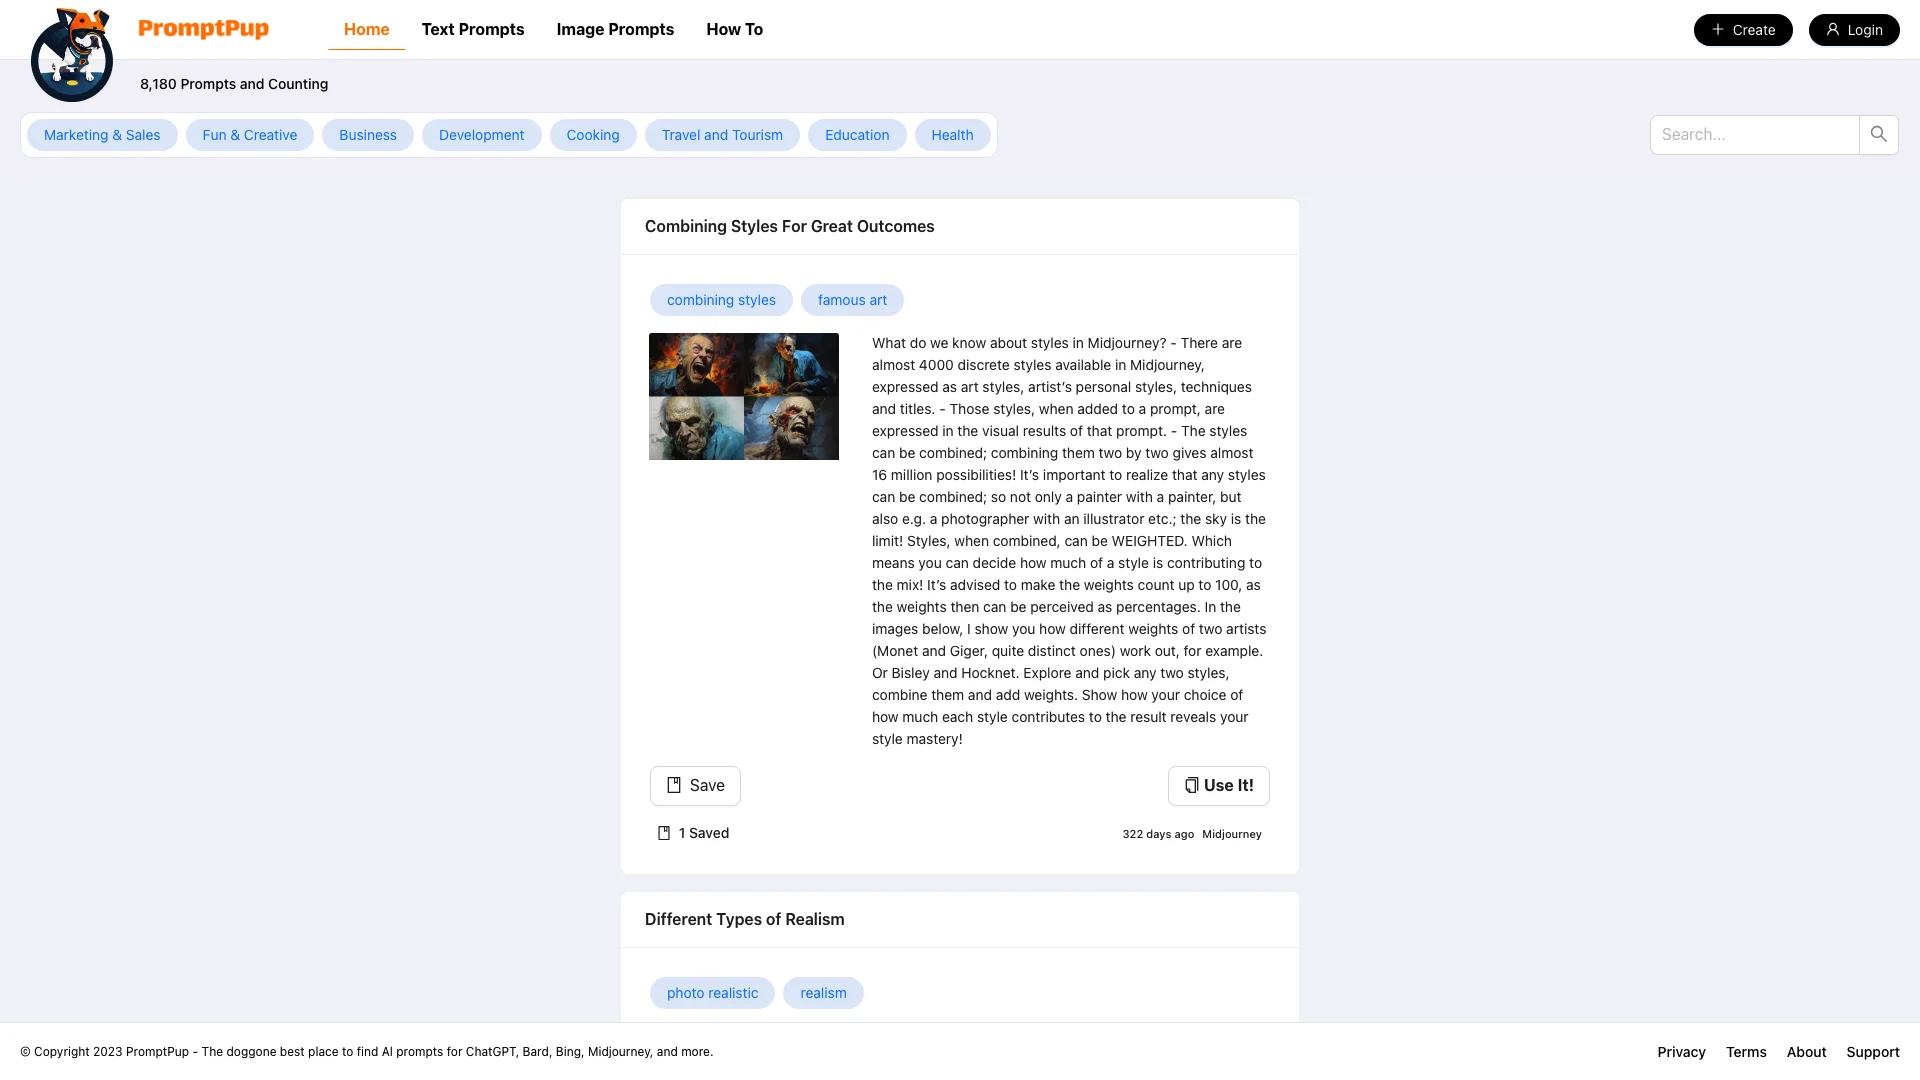Select the Education category tab

[857, 135]
